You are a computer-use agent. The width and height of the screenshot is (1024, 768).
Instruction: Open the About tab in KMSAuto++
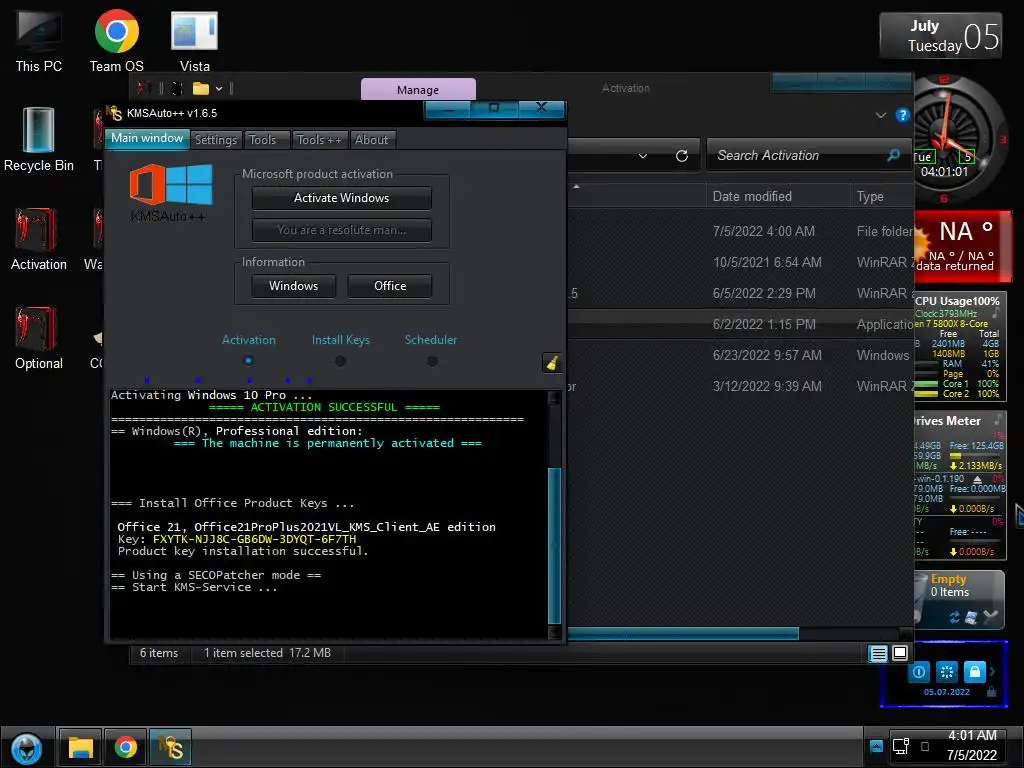372,140
